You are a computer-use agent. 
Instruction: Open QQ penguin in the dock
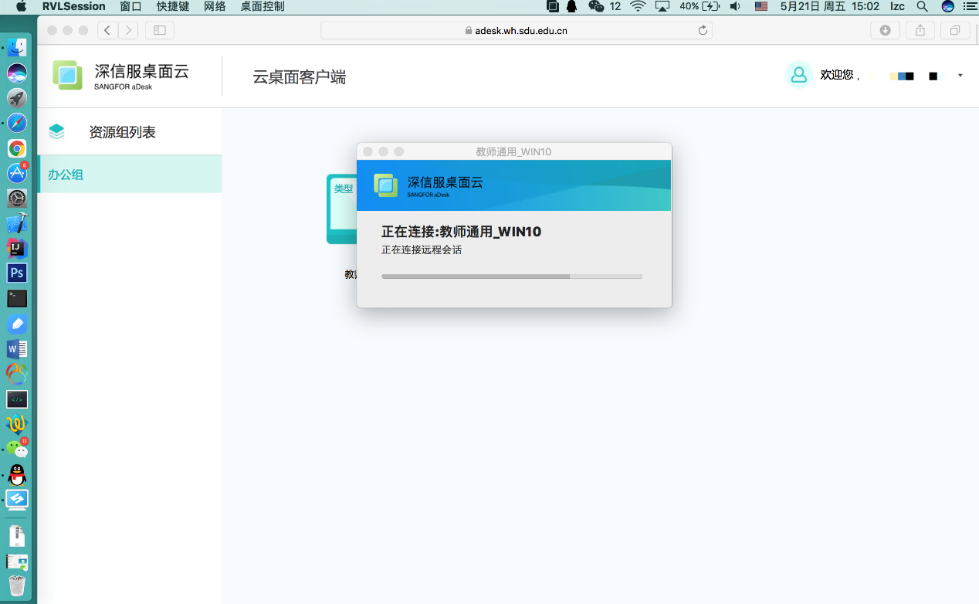17,475
